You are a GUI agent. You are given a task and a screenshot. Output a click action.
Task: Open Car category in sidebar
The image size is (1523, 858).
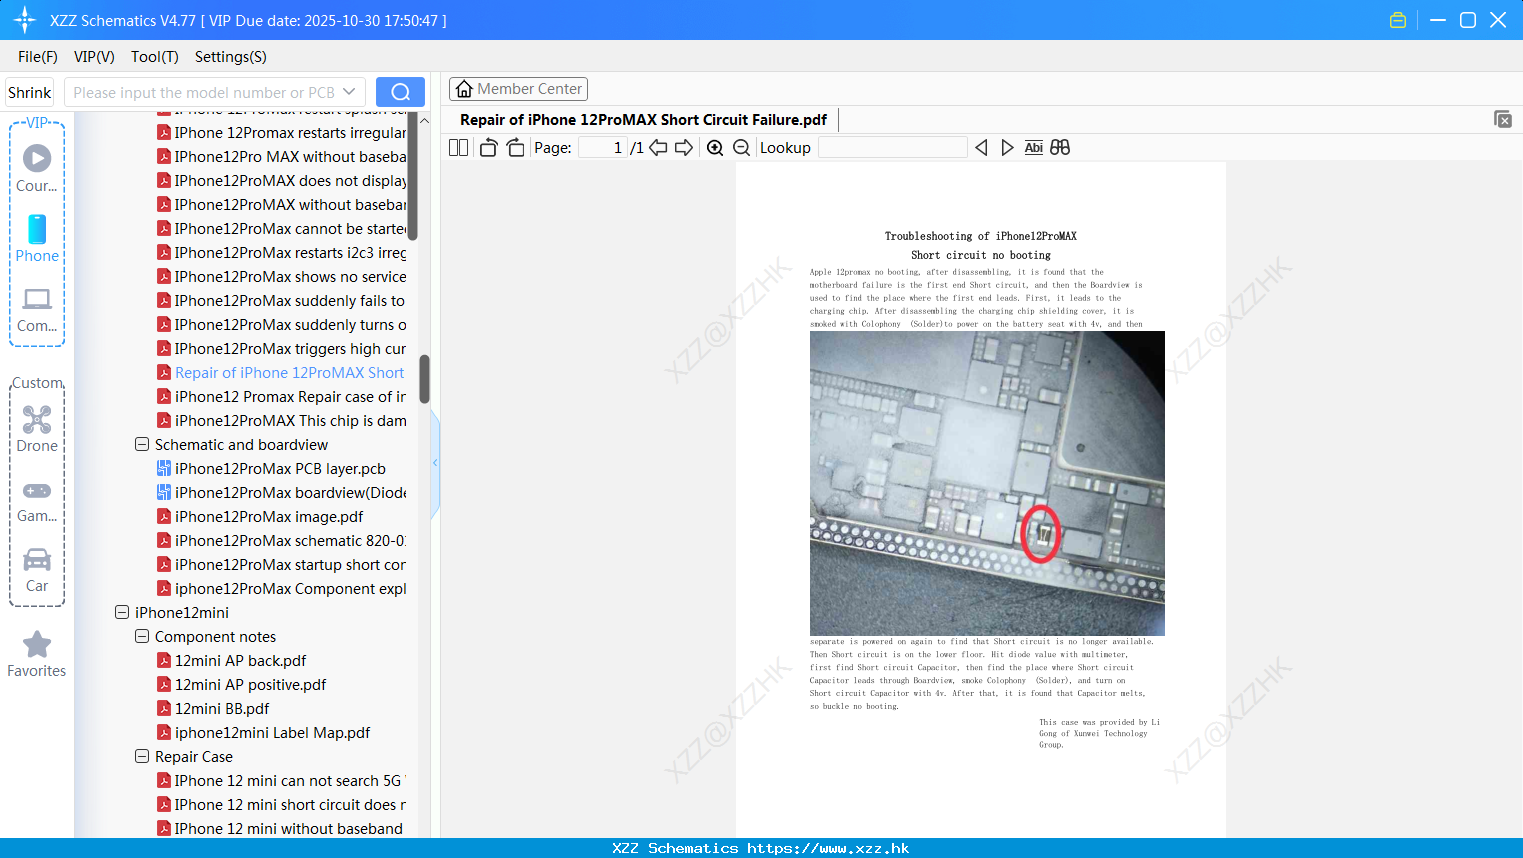[x=37, y=571]
